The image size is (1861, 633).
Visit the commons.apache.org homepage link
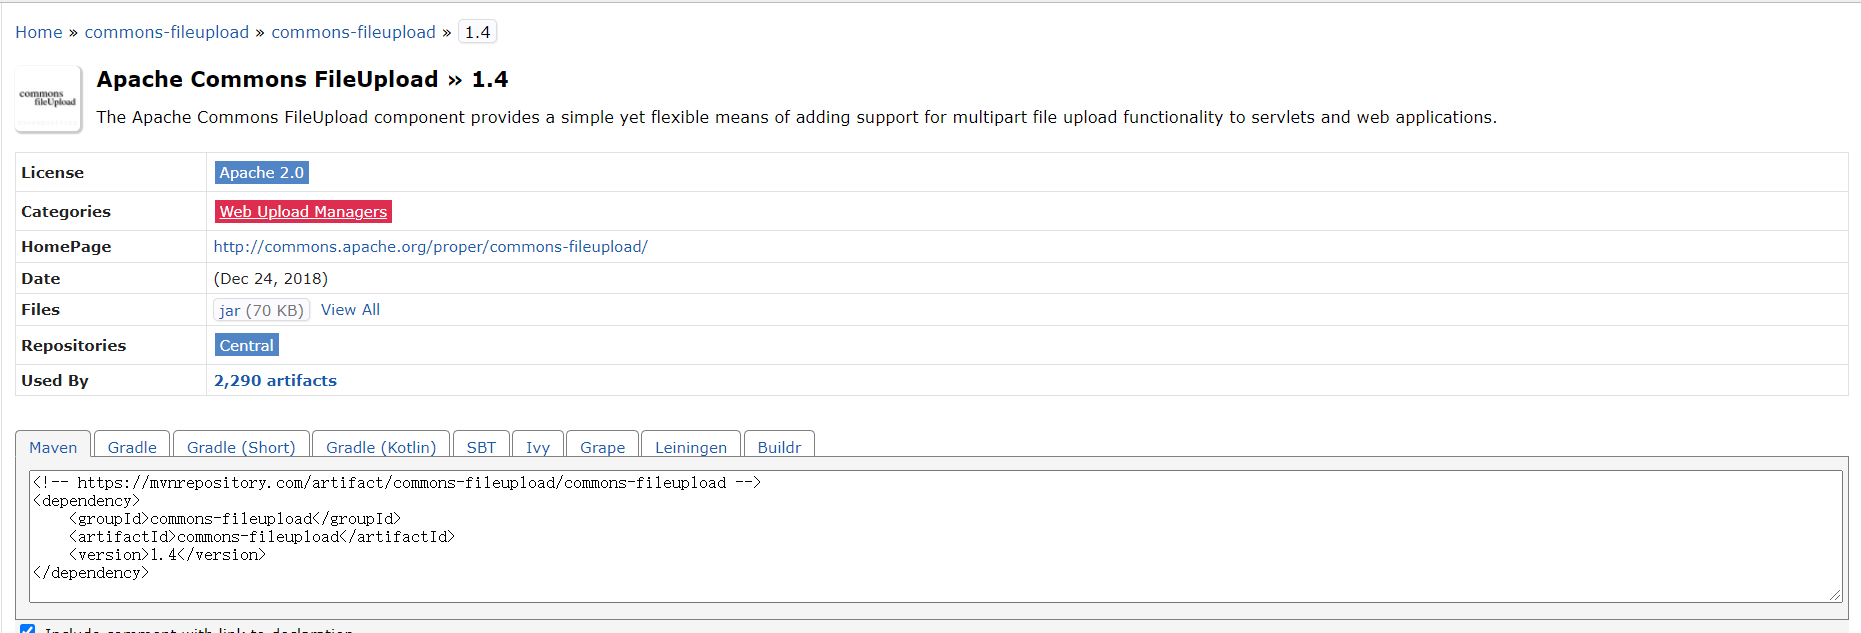[x=430, y=247]
